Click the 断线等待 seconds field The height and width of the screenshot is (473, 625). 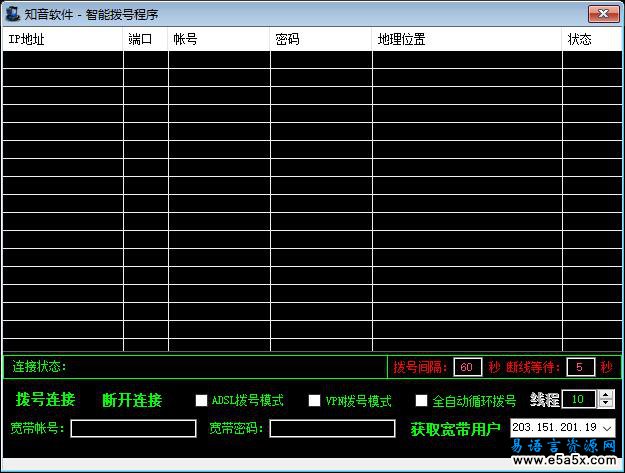click(580, 367)
